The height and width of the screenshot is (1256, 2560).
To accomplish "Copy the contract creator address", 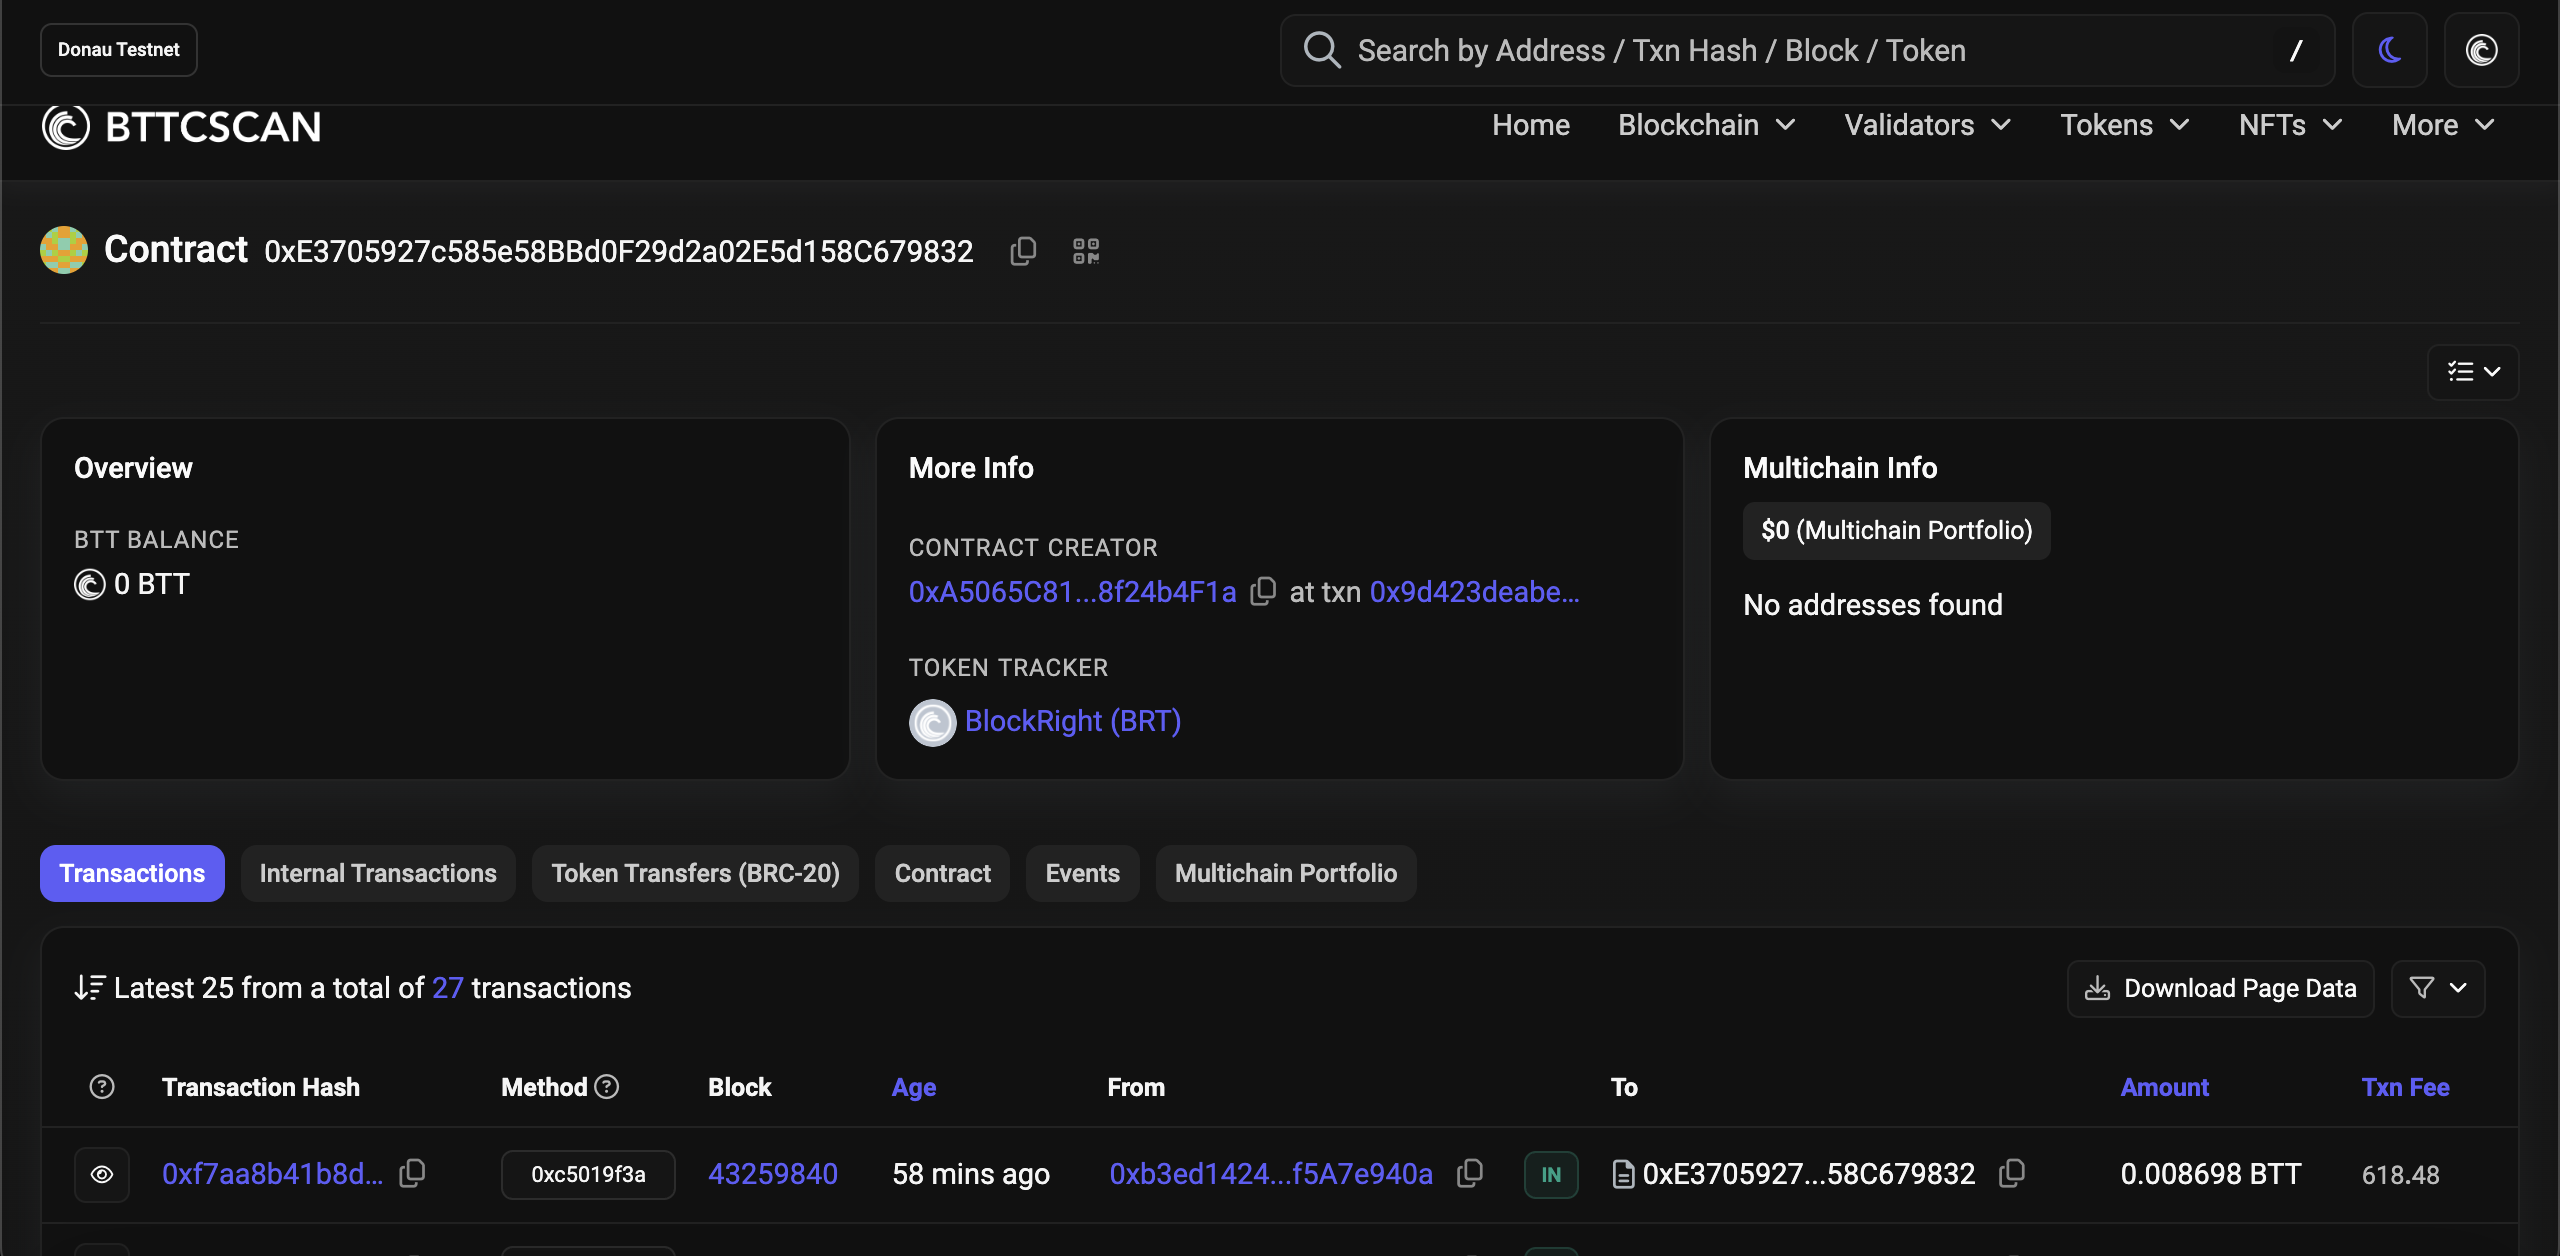I will [x=1263, y=591].
